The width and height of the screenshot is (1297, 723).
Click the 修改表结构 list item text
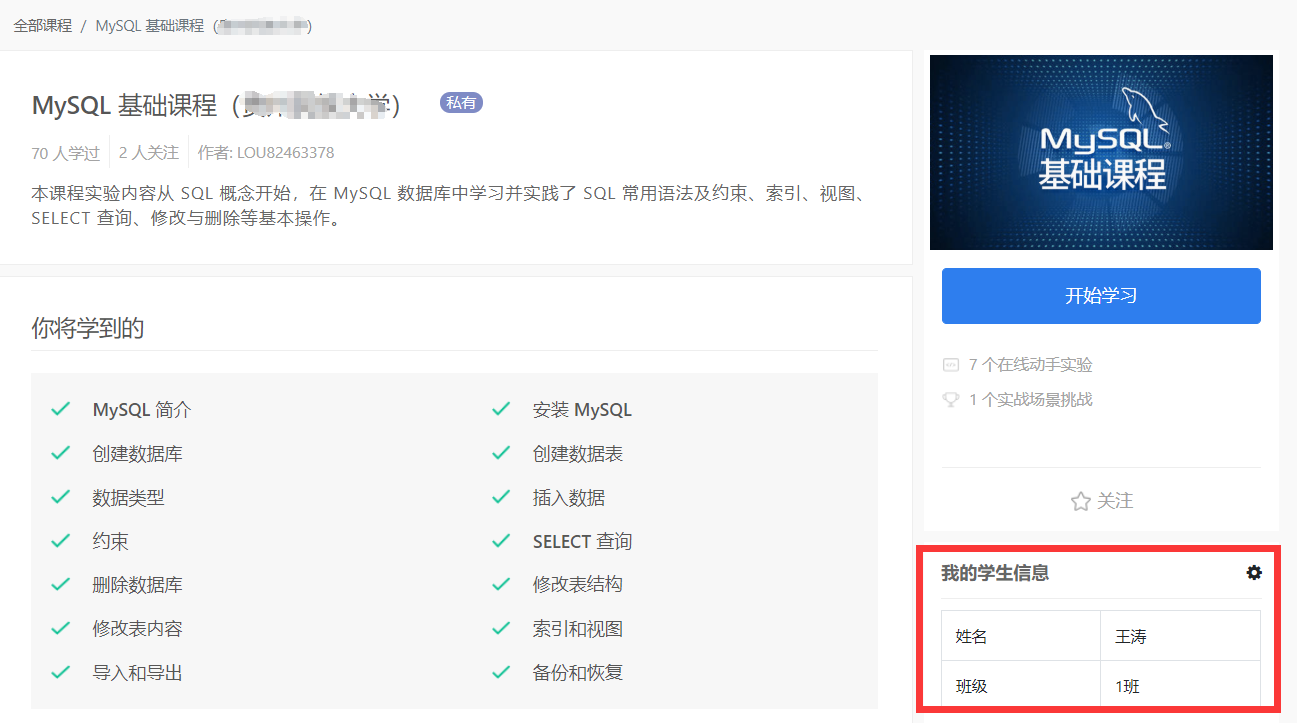(x=578, y=585)
